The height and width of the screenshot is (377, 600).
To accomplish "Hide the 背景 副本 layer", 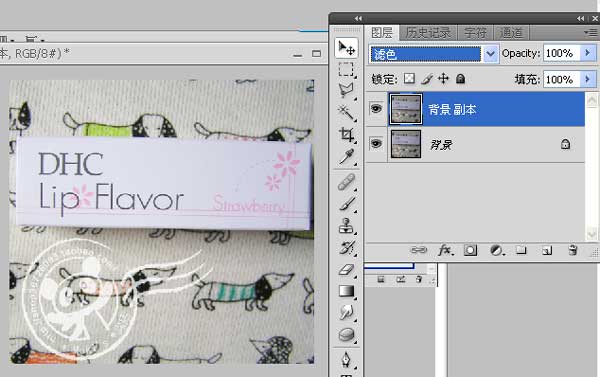I will click(x=376, y=108).
